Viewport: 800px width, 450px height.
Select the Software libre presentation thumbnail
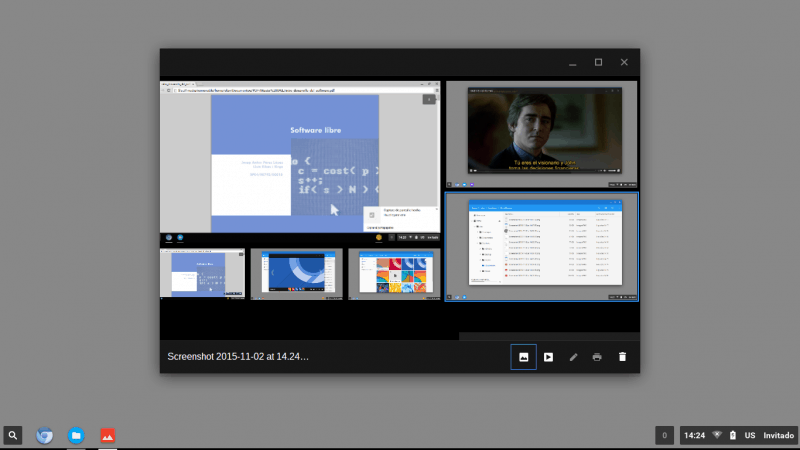click(x=300, y=162)
